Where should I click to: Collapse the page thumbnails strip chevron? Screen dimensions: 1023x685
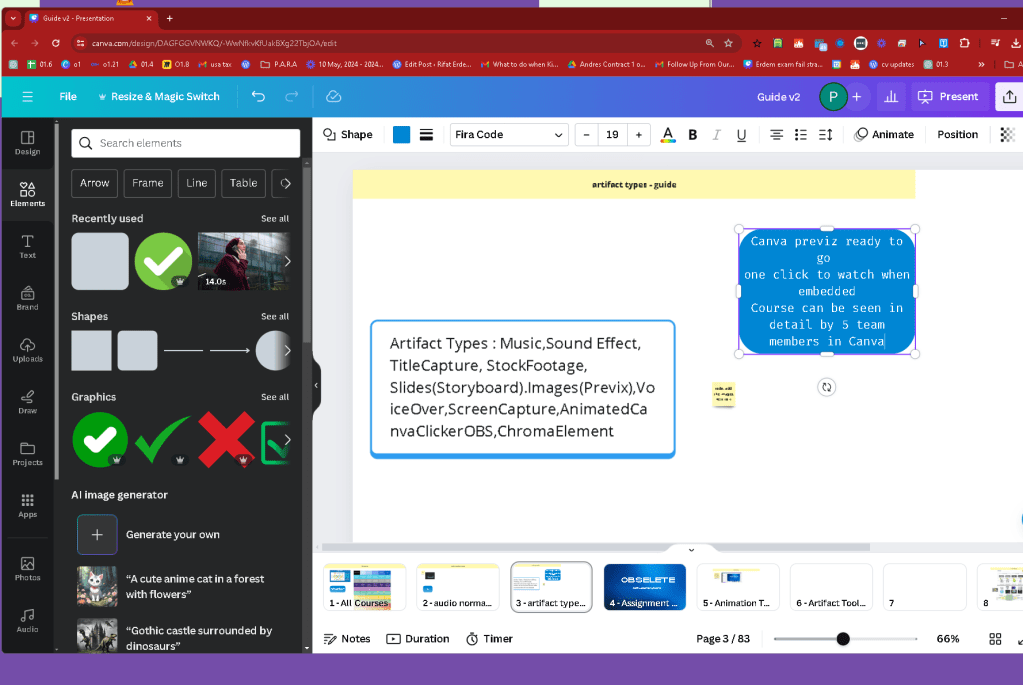tap(692, 549)
